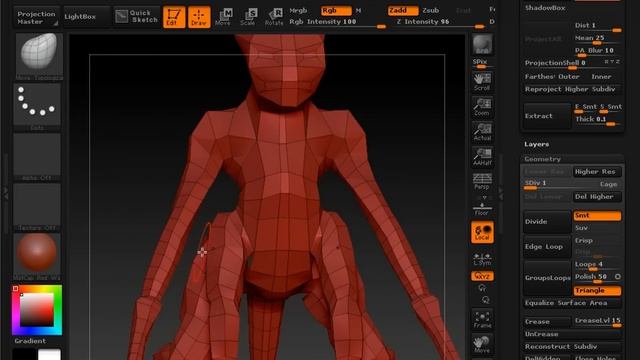Screen dimensions: 640x360
Task: Toggle the Floor grid
Action: 482,208
